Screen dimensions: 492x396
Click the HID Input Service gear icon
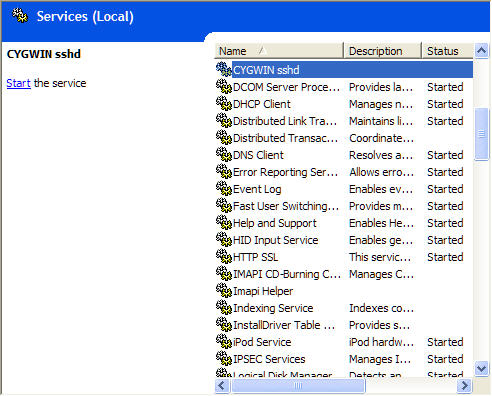pos(224,239)
